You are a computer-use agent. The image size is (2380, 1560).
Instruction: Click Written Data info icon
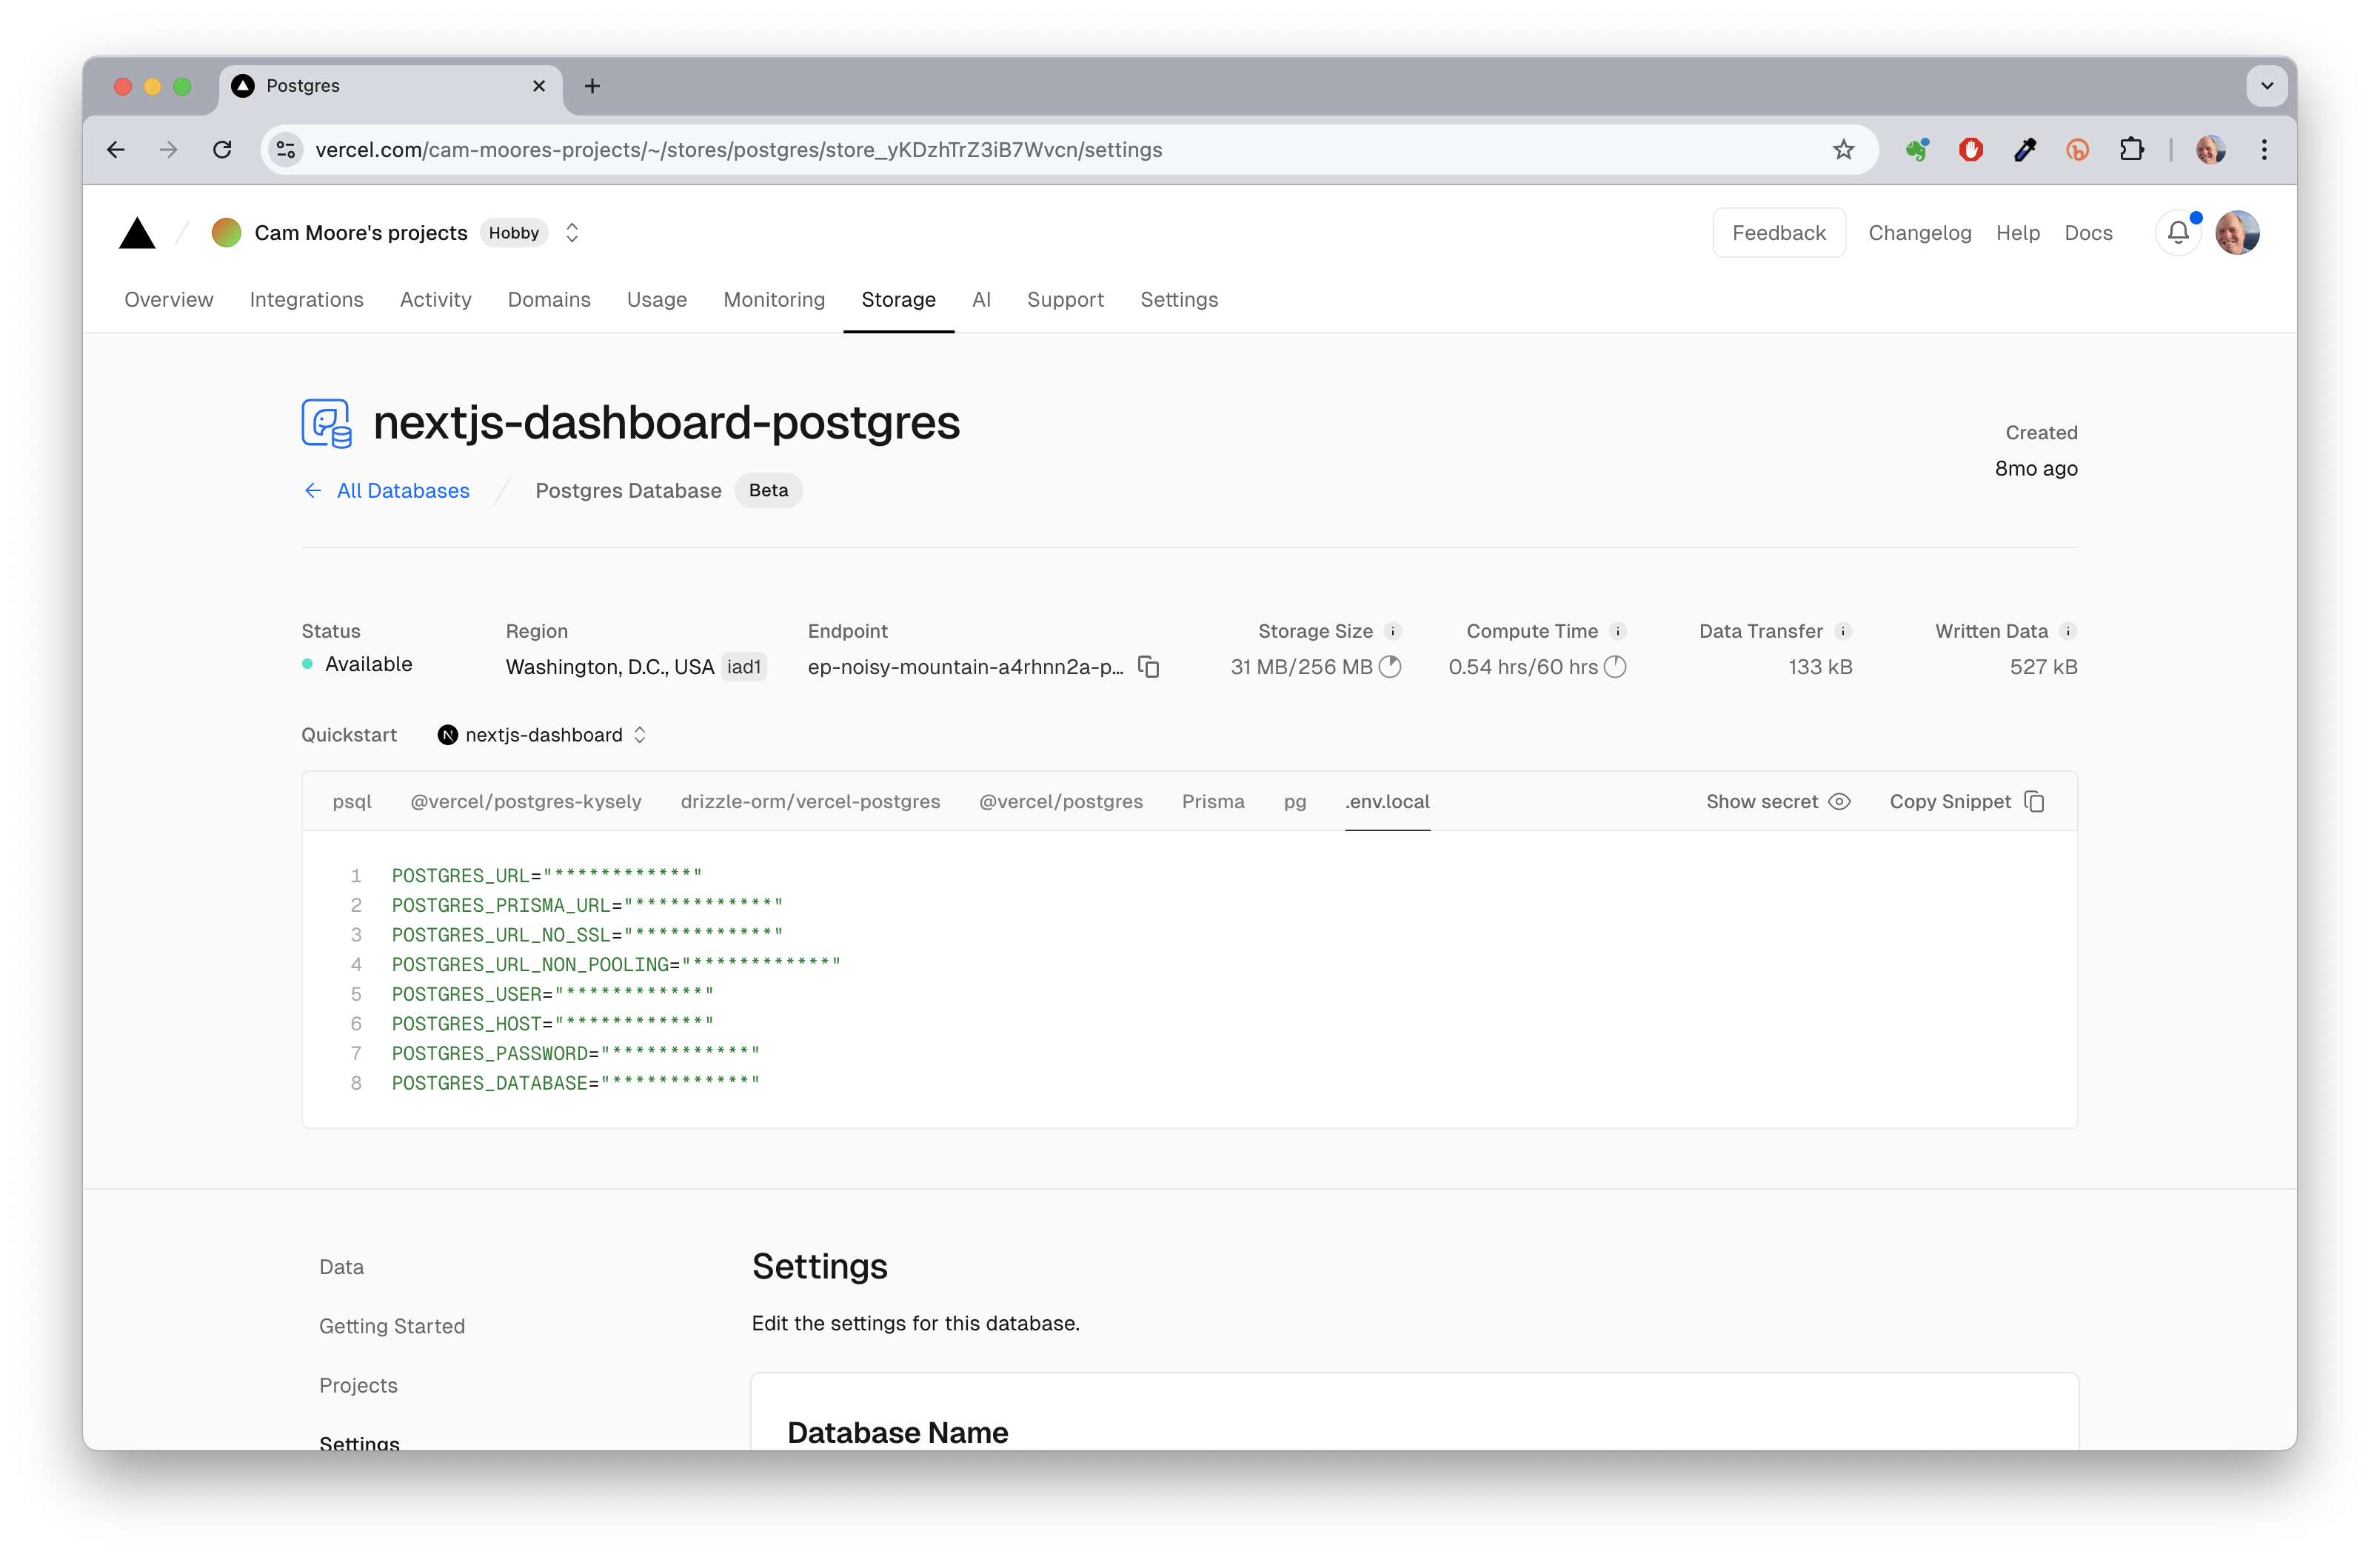(2067, 631)
